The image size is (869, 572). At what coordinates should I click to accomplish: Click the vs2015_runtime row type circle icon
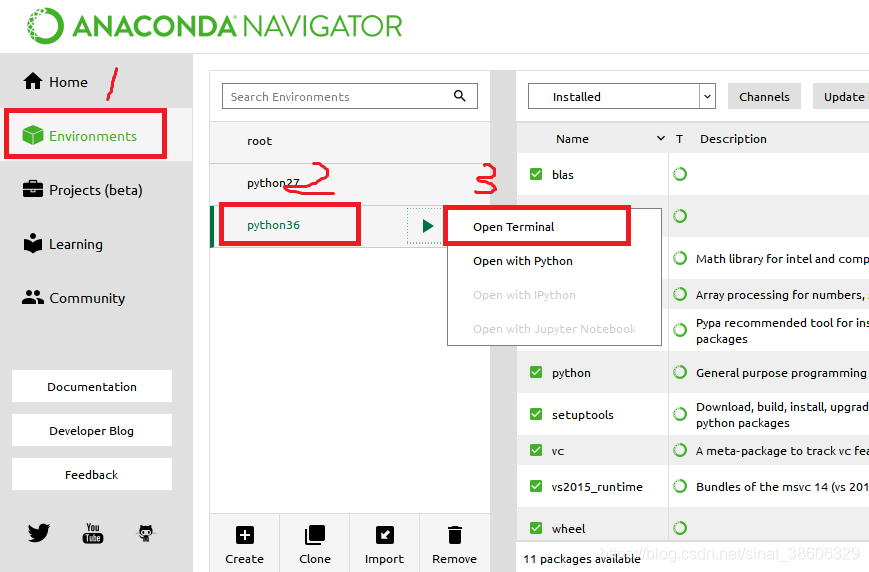point(680,486)
